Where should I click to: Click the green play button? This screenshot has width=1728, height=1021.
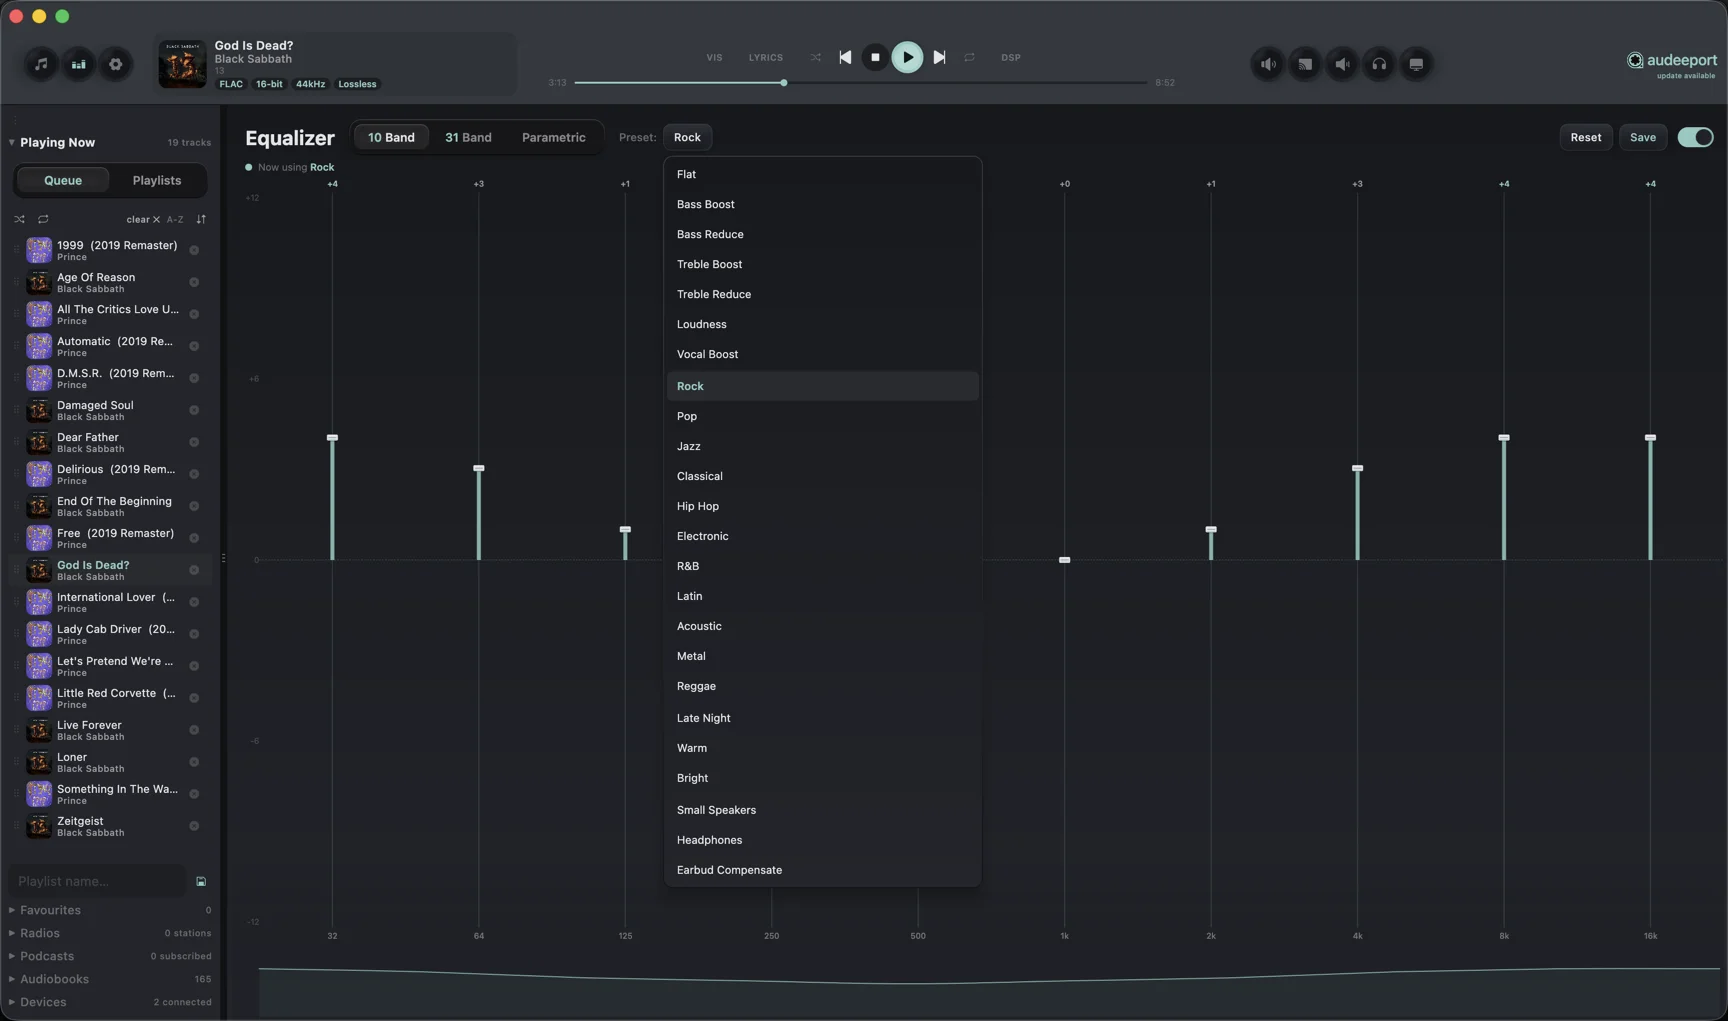pos(907,57)
